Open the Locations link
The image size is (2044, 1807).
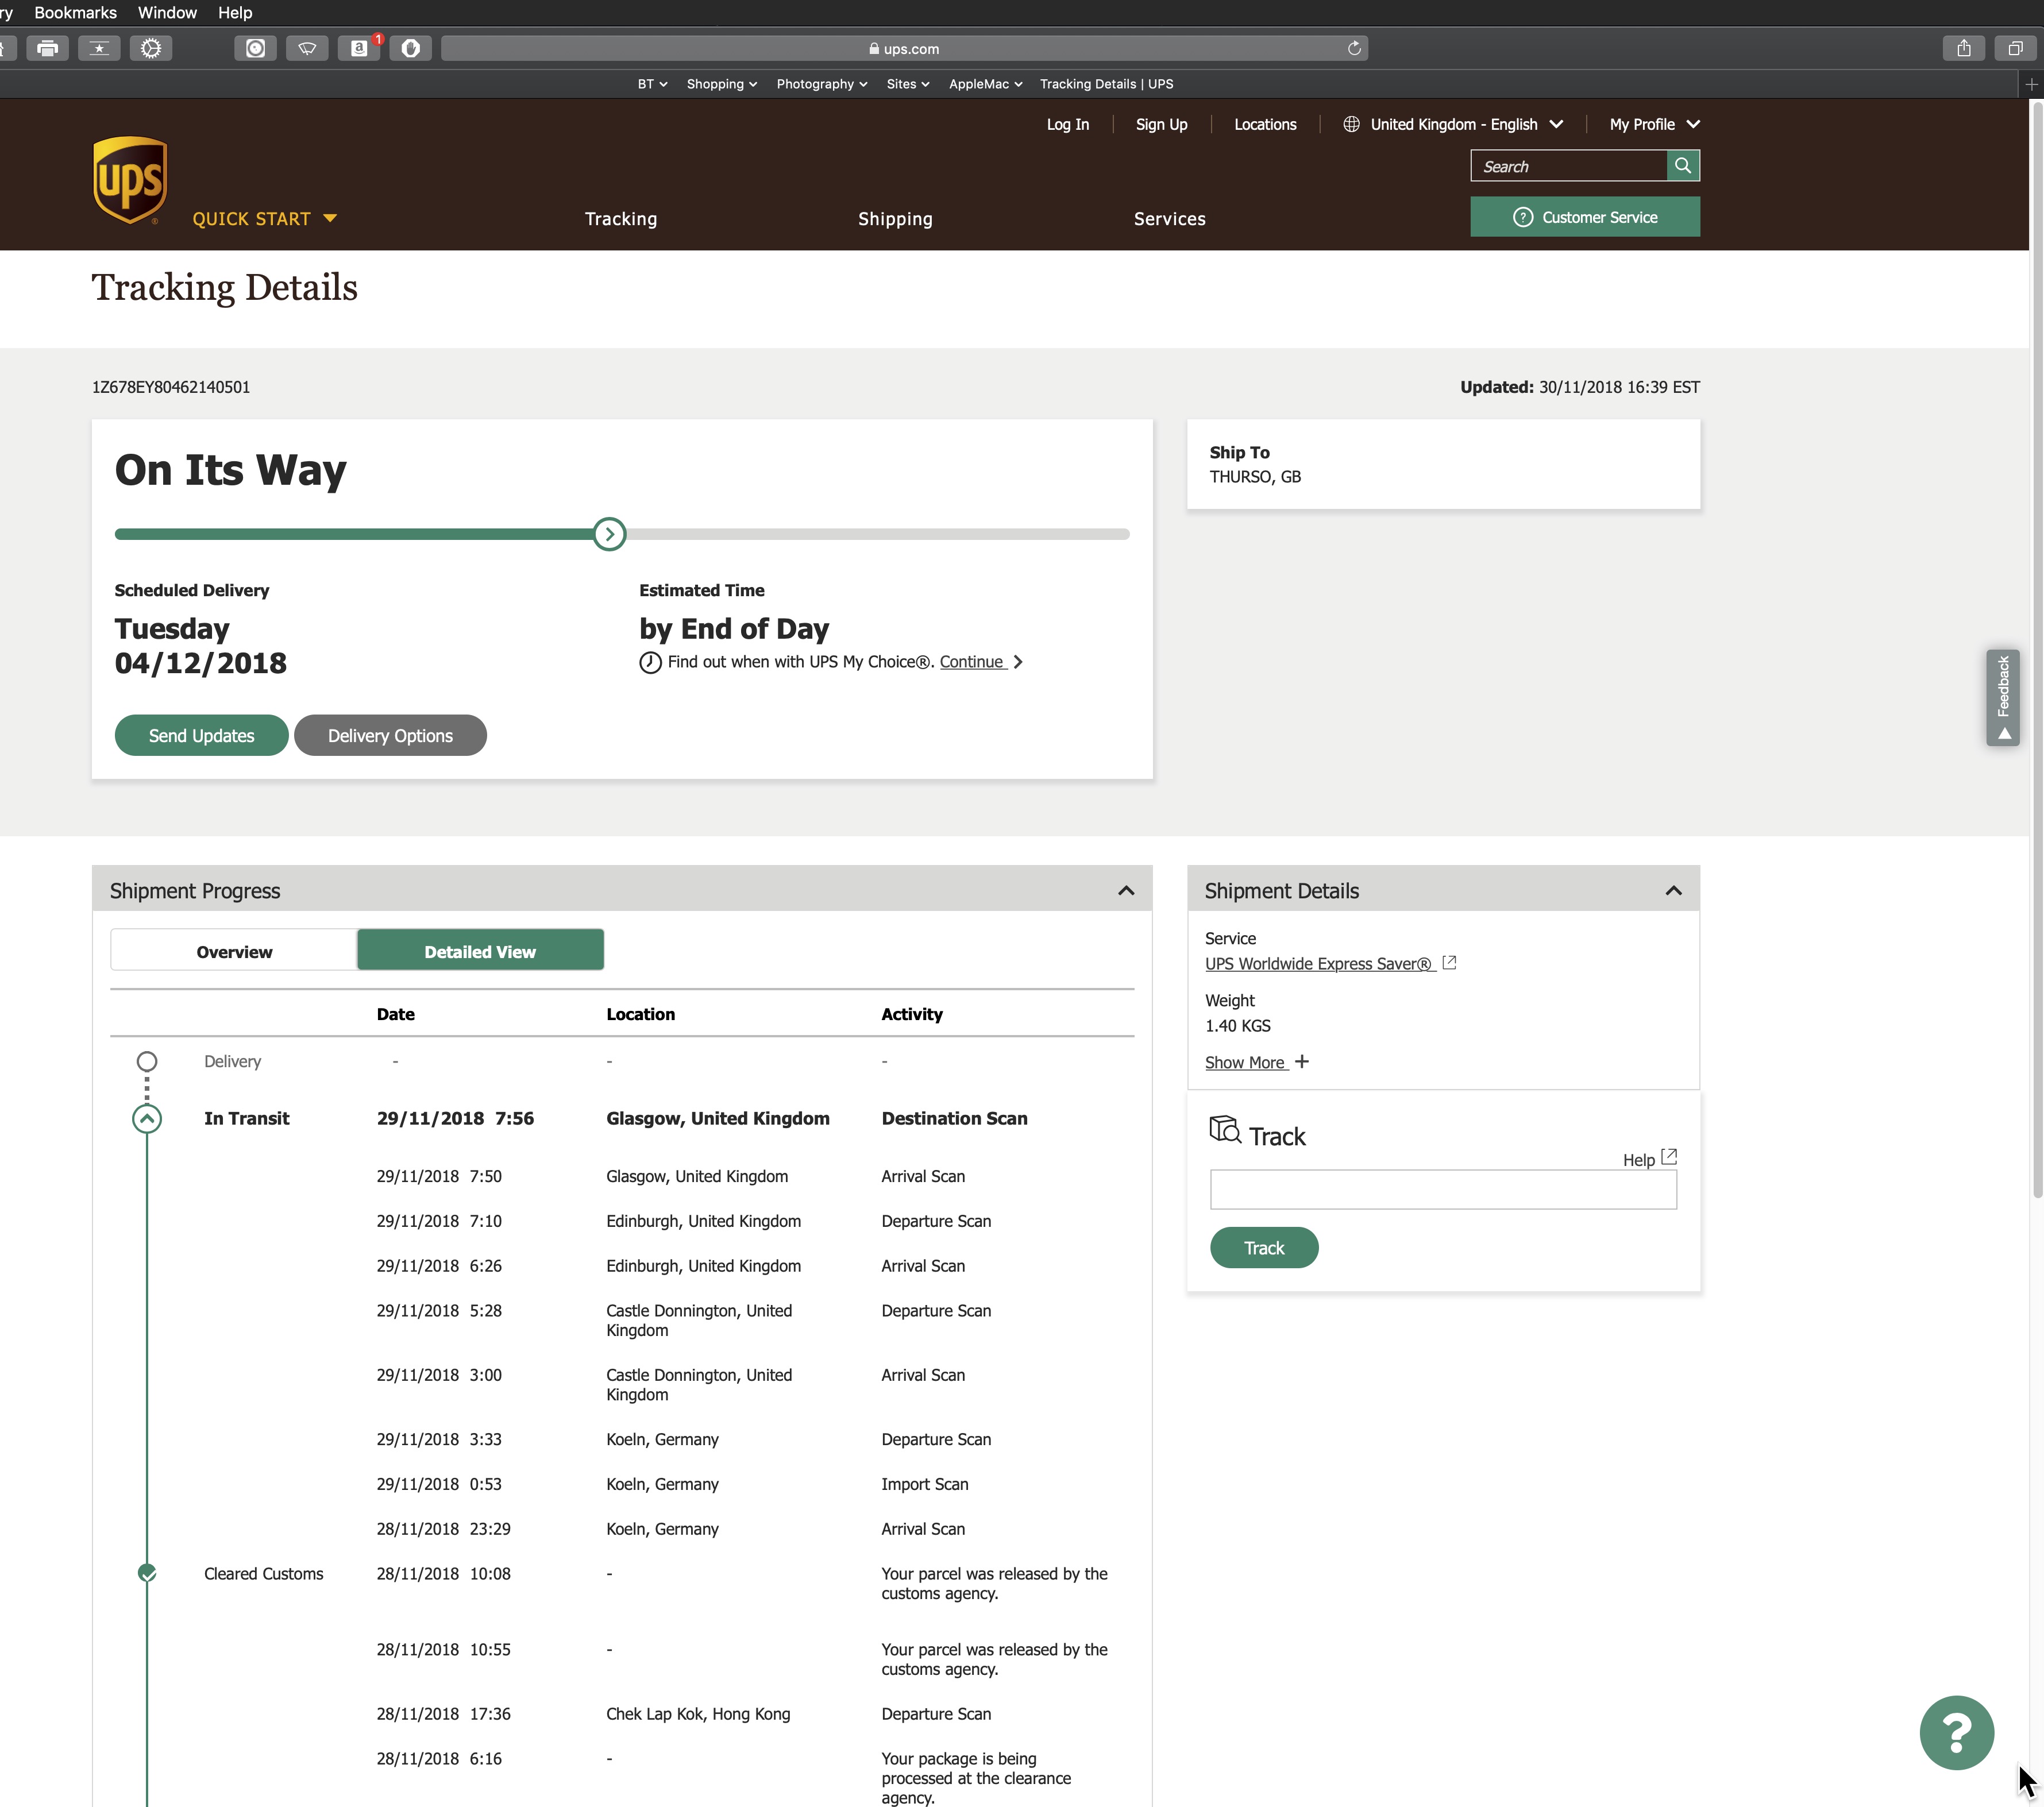1264,124
